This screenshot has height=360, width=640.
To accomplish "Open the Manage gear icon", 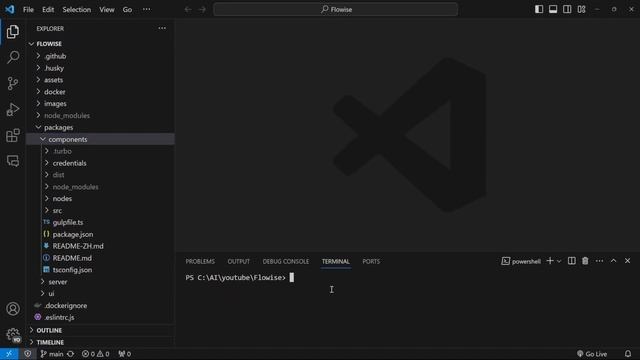I will (13, 335).
